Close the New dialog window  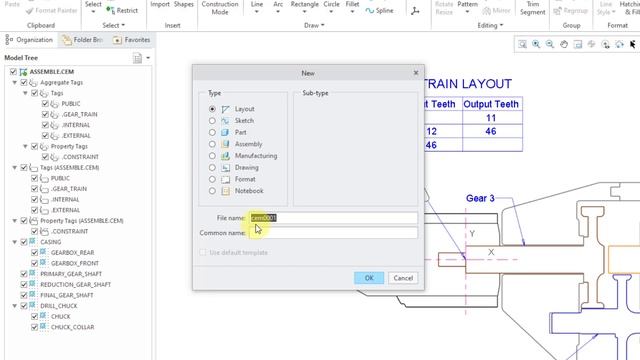416,73
